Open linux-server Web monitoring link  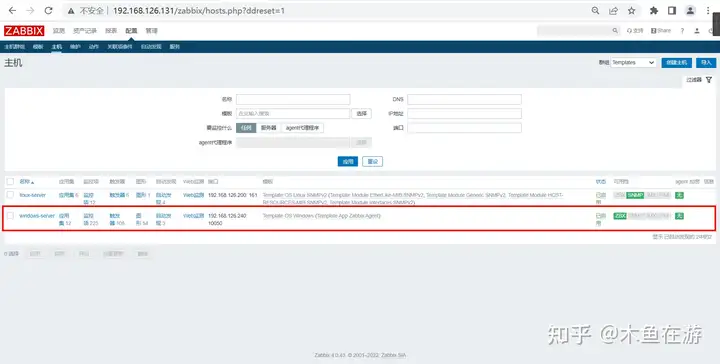click(193, 195)
